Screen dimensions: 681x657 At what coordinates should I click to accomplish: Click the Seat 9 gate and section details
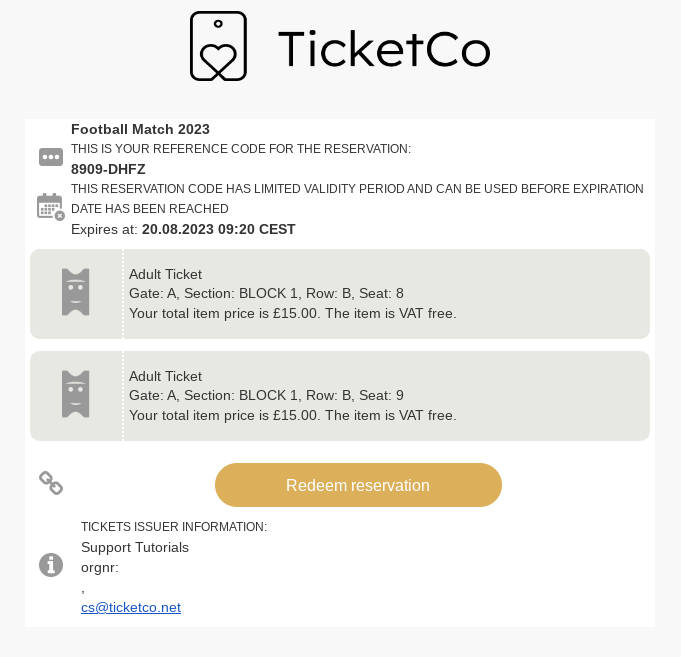(x=267, y=395)
